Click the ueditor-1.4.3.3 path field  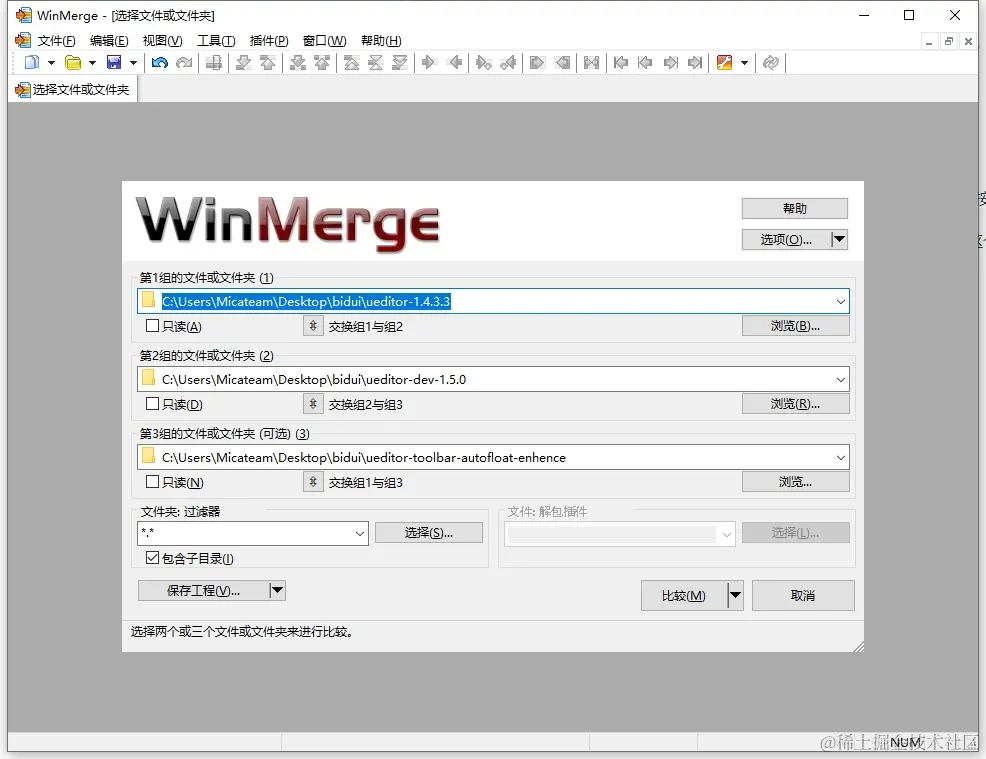click(x=493, y=301)
